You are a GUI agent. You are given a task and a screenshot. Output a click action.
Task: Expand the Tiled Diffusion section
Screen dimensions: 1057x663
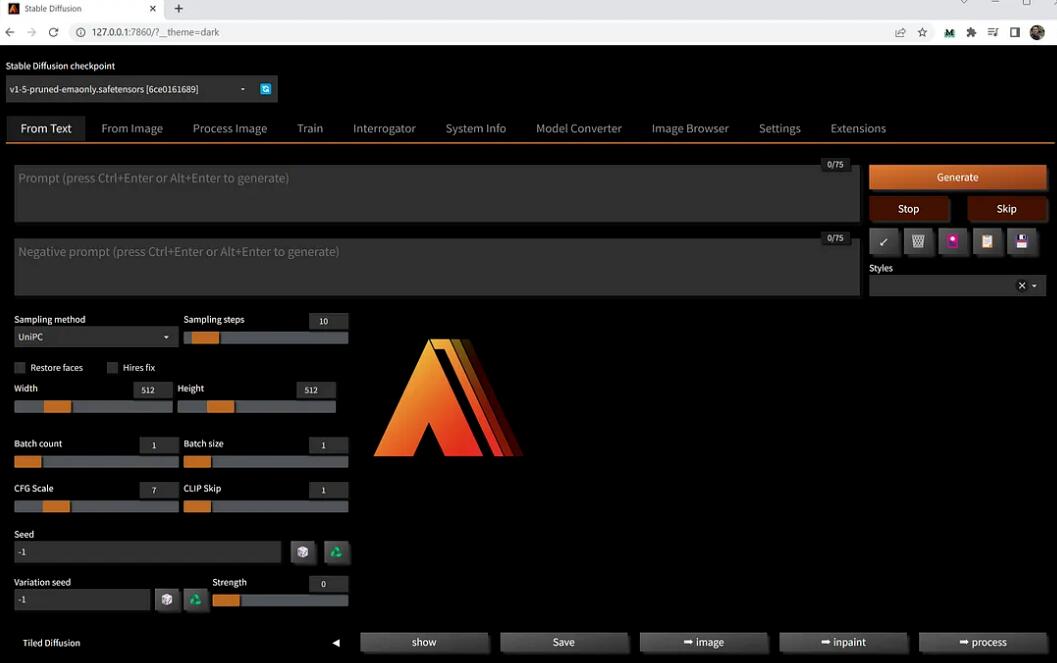pyautogui.click(x=336, y=643)
